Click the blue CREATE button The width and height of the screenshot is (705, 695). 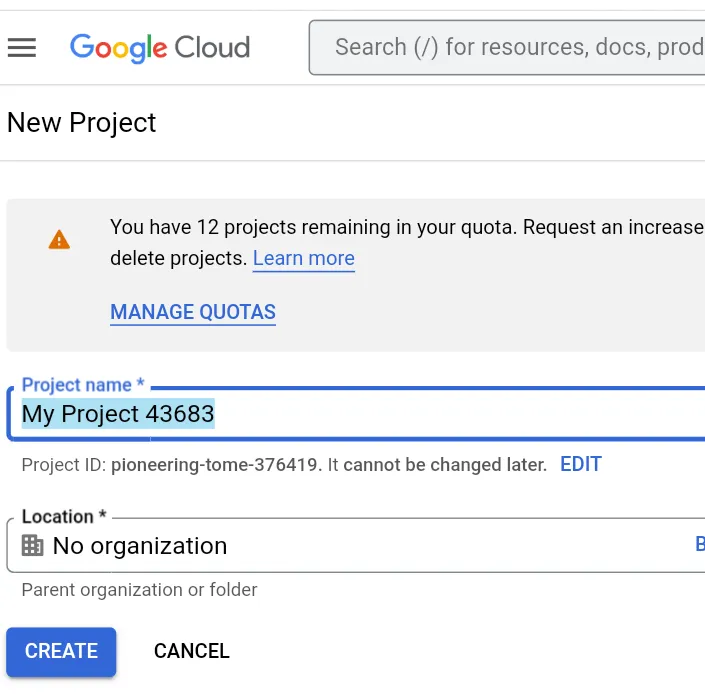click(61, 651)
